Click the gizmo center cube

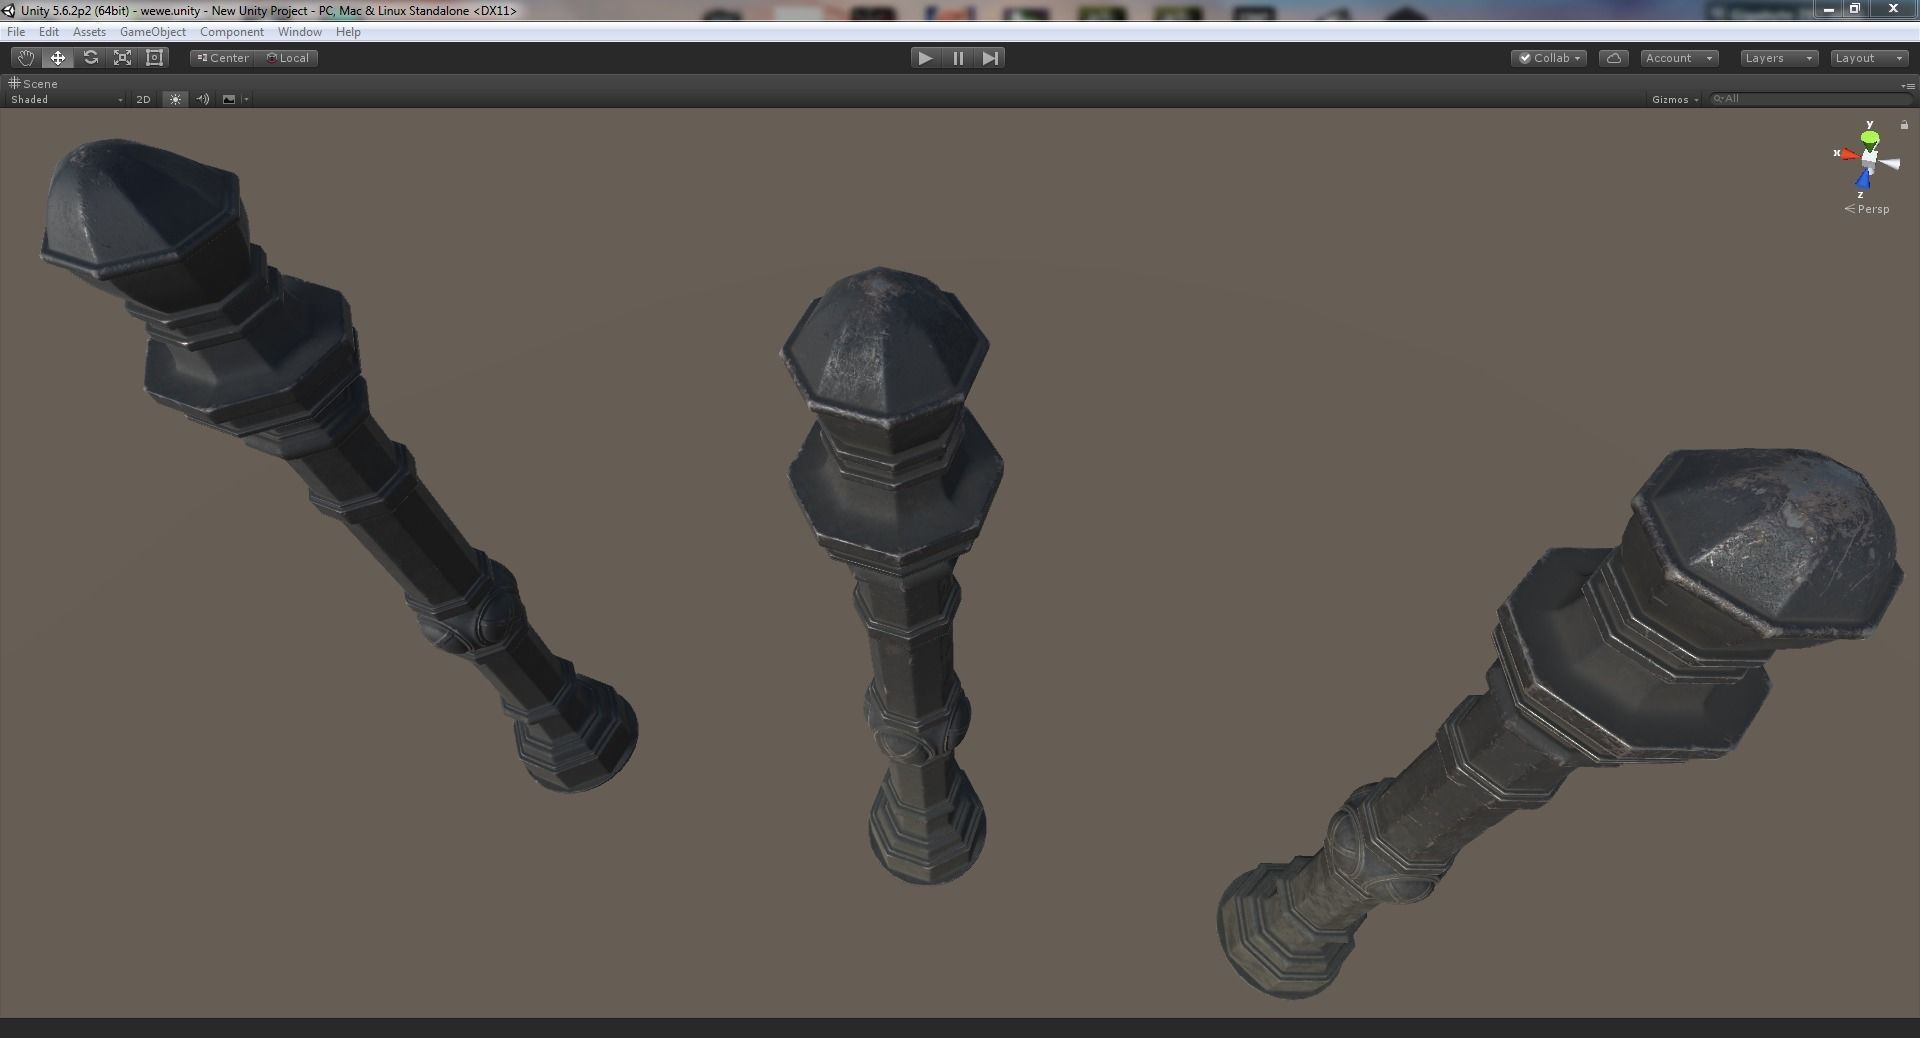(1869, 158)
